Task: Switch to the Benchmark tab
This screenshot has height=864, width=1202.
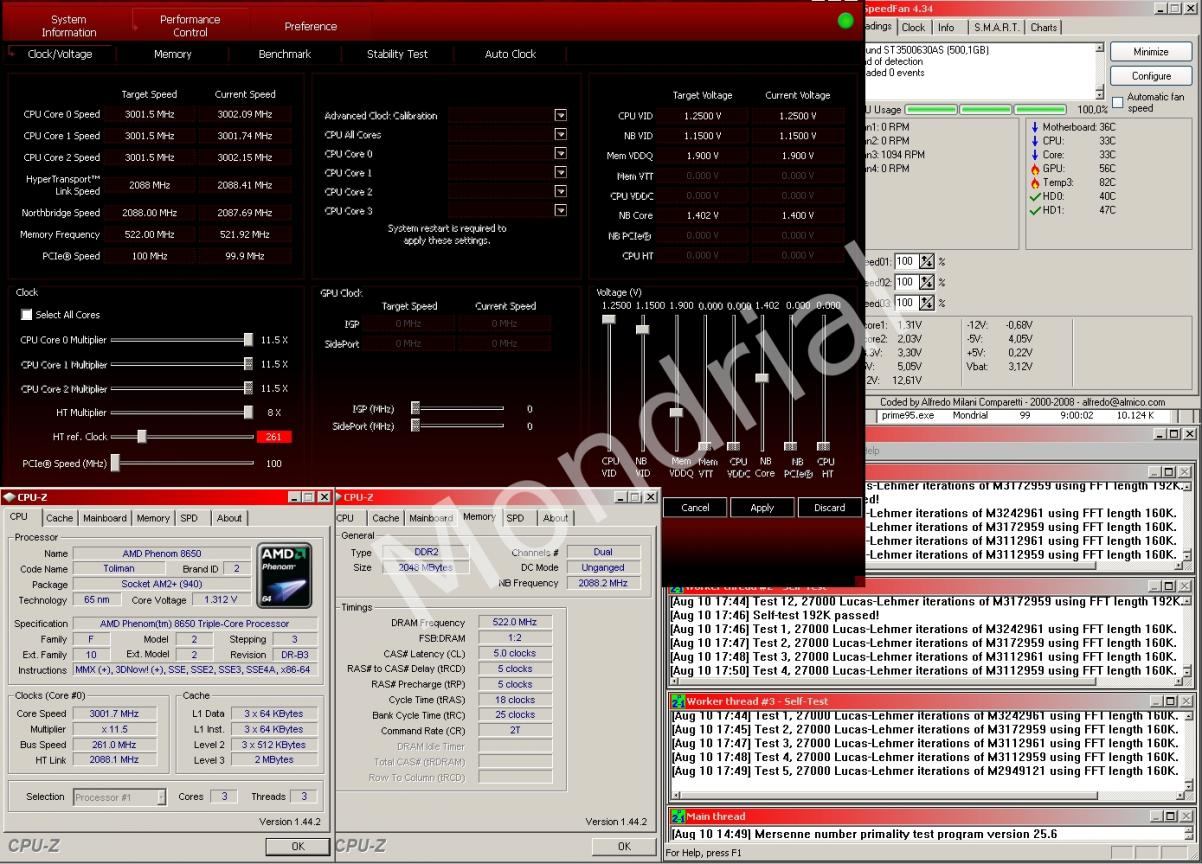Action: point(285,54)
